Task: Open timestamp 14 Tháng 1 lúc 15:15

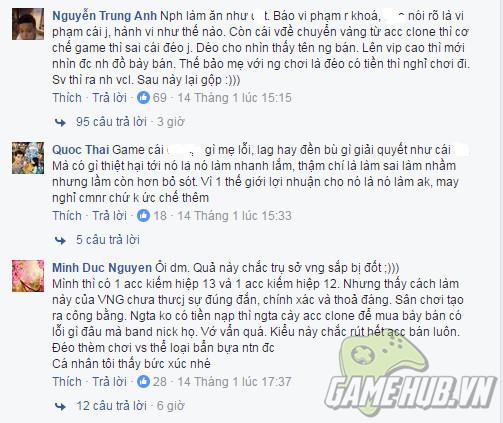Action: point(234,98)
